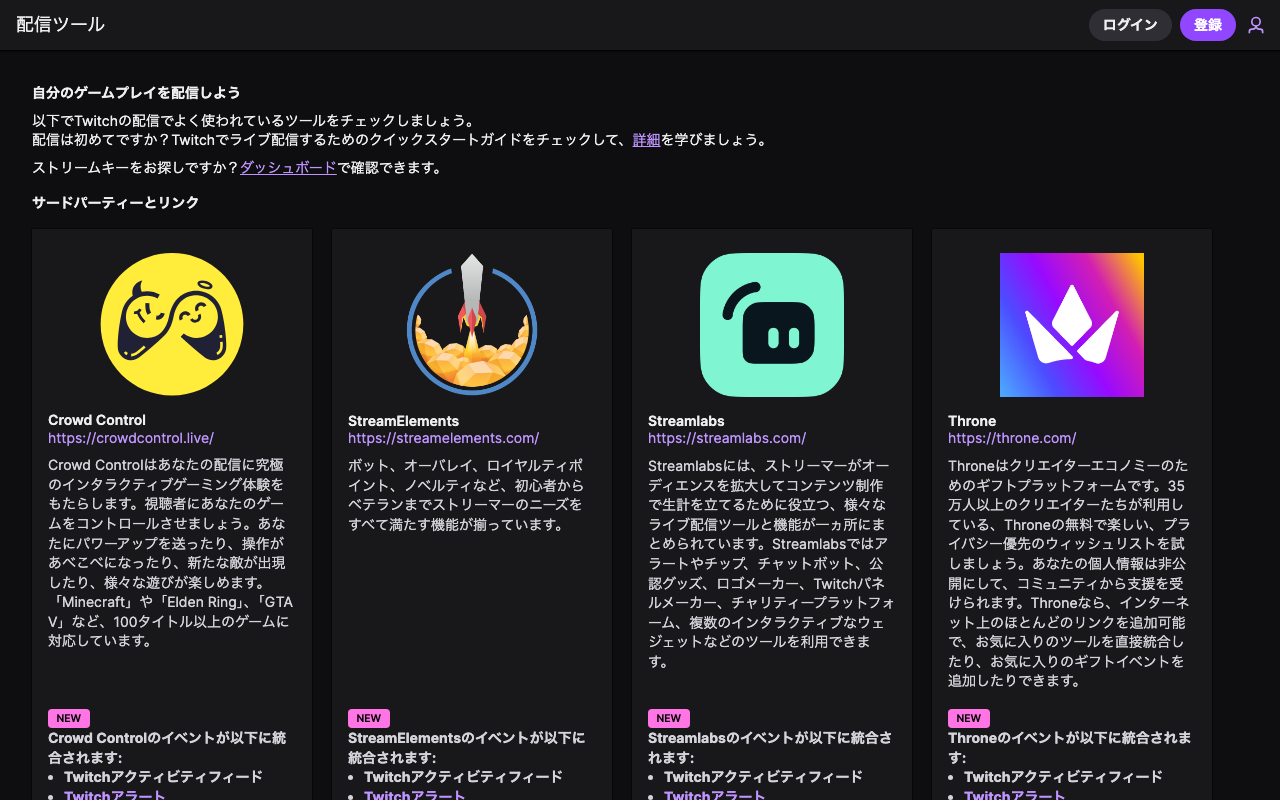Click the ログイン button
Screen dimensions: 1280x800
click(x=1130, y=25)
